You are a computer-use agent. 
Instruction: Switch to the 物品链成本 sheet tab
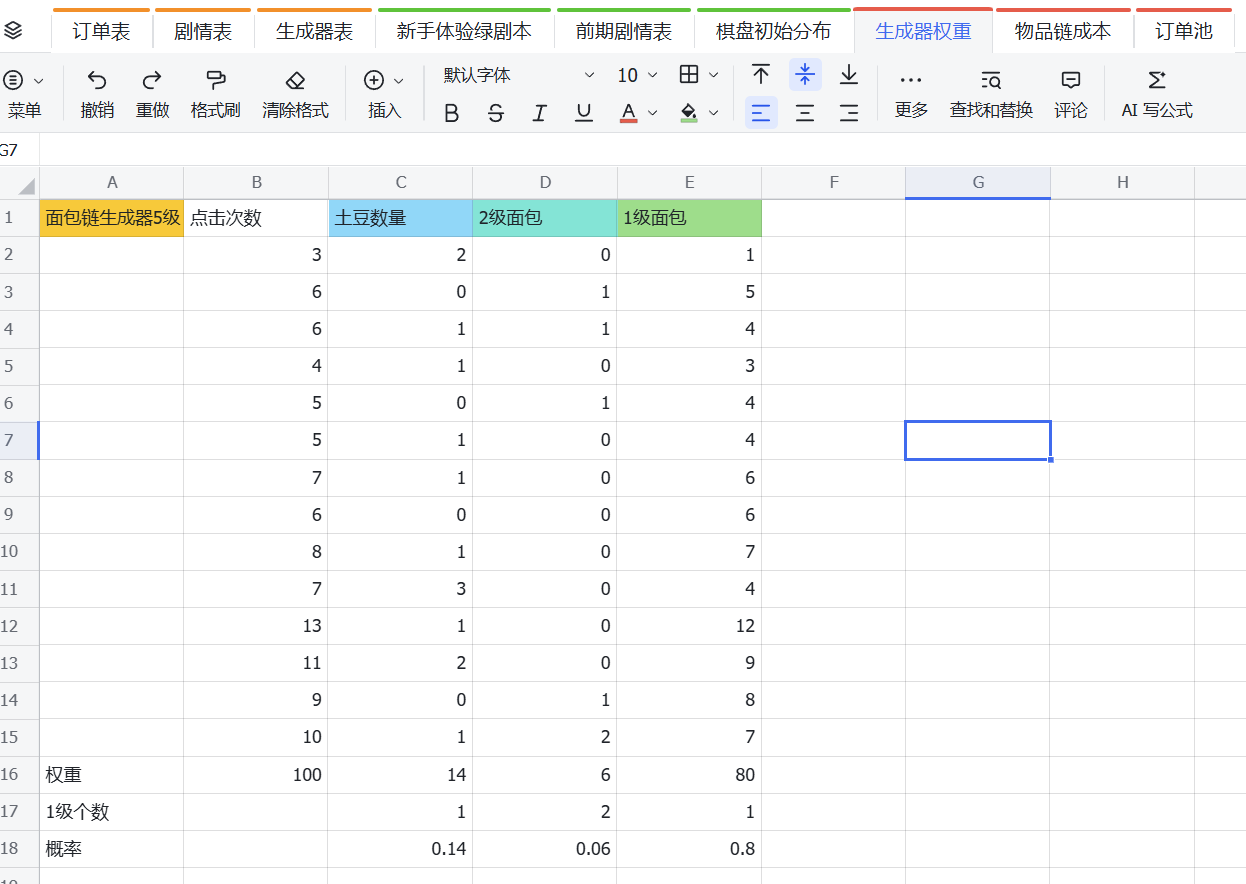[1062, 31]
